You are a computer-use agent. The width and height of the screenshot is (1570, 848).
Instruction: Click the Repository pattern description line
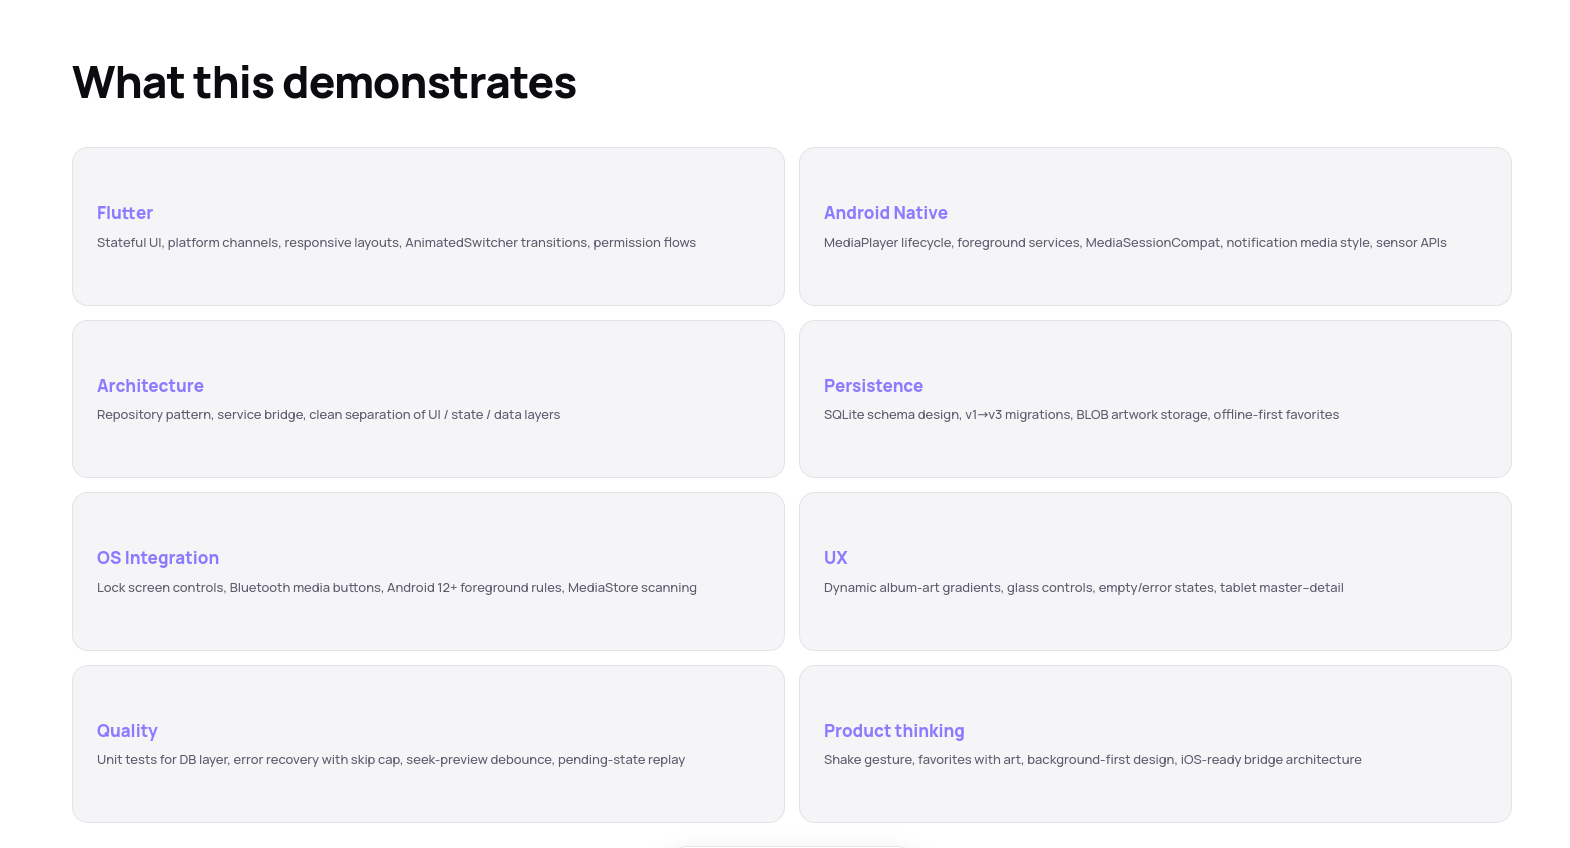pos(328,415)
